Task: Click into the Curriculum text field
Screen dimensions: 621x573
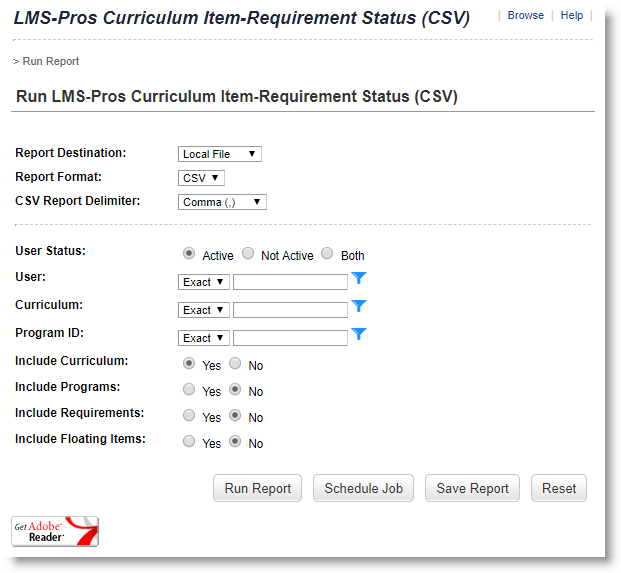Action: [x=290, y=310]
